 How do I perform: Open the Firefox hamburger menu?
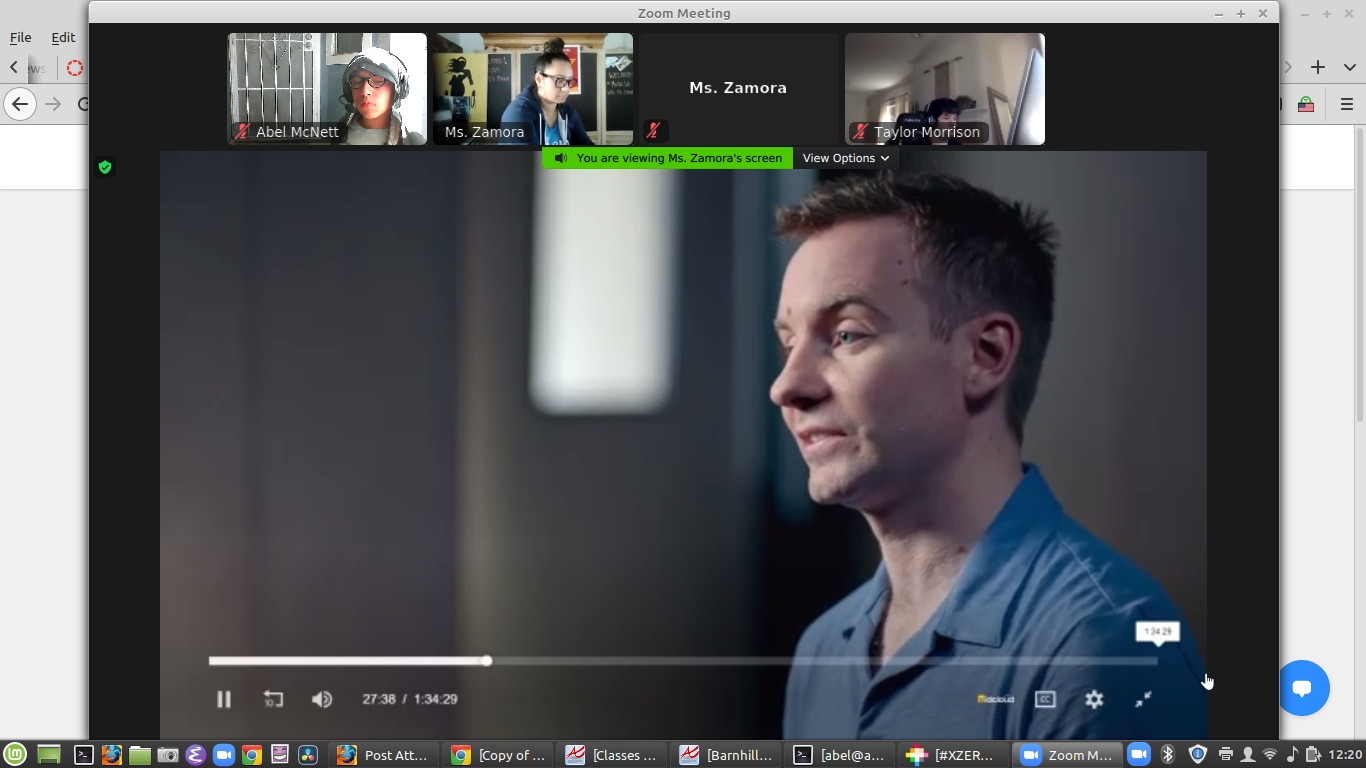1347,104
